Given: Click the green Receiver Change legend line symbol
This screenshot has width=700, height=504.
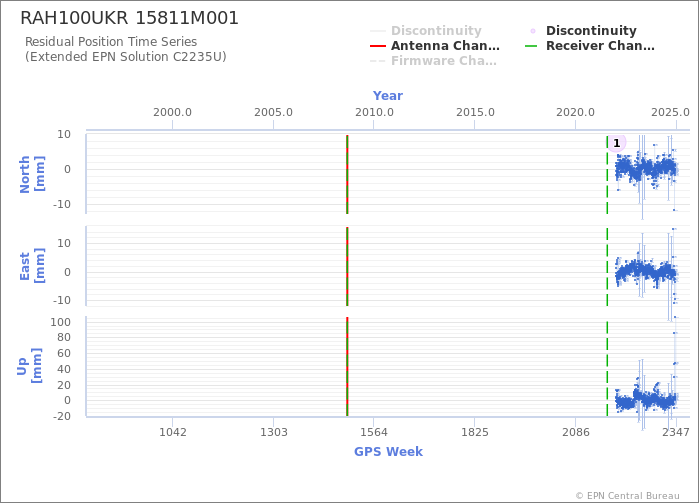Looking at the screenshot, I should [531, 46].
